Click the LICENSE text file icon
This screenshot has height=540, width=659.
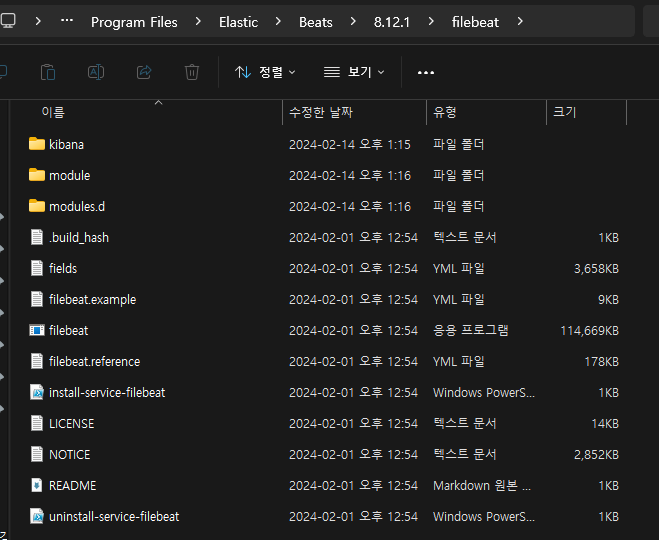(37, 423)
